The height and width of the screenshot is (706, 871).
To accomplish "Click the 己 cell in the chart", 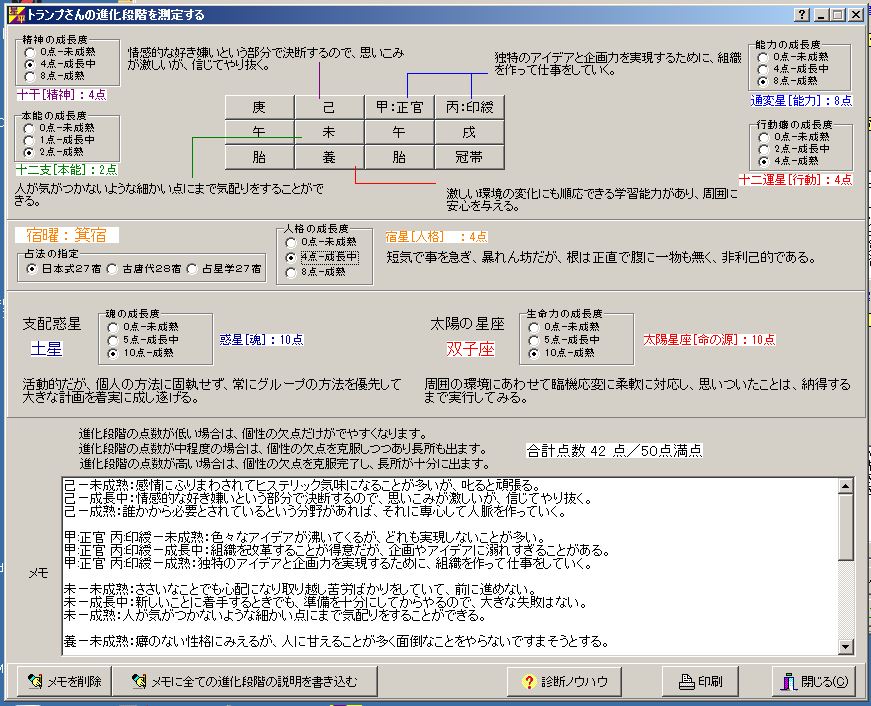I will (329, 107).
